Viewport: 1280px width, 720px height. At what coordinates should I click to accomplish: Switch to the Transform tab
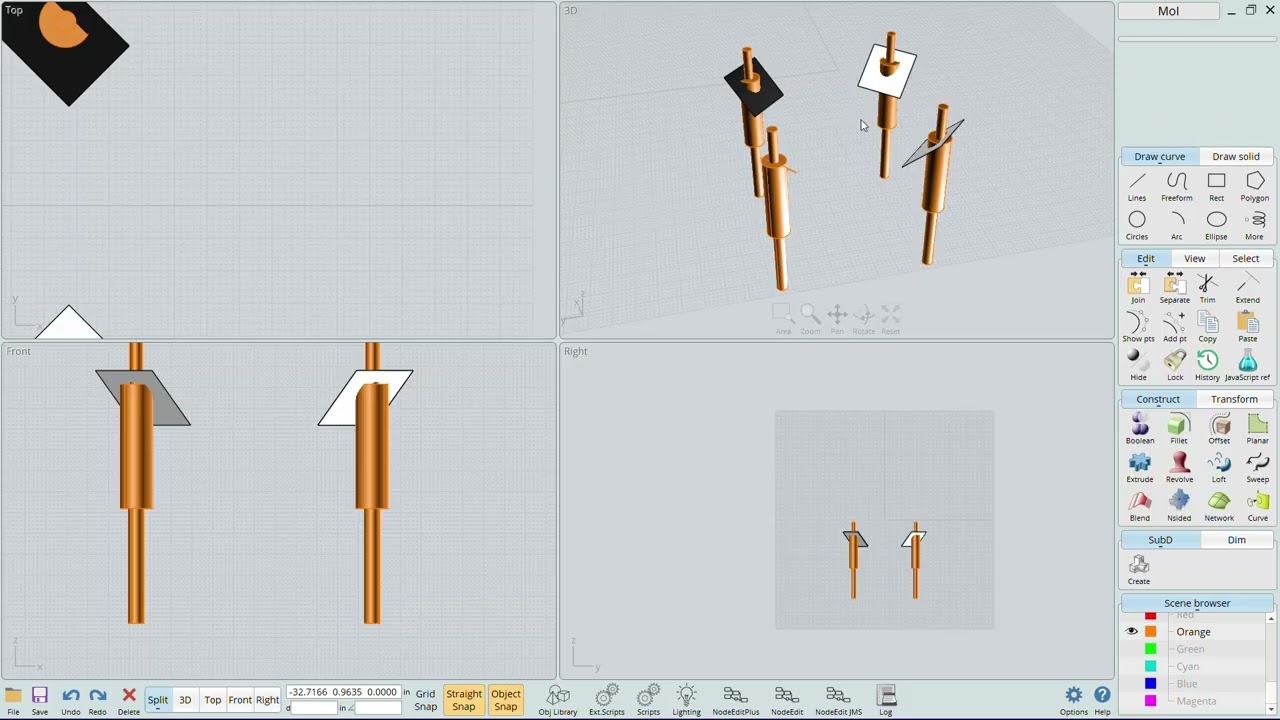[1235, 399]
